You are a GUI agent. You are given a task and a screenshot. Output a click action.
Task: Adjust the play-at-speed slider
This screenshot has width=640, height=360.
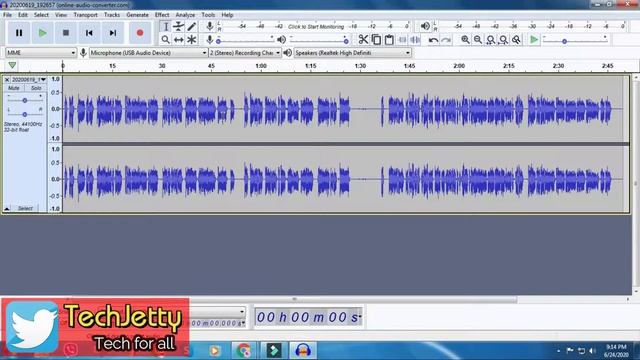coord(575,41)
